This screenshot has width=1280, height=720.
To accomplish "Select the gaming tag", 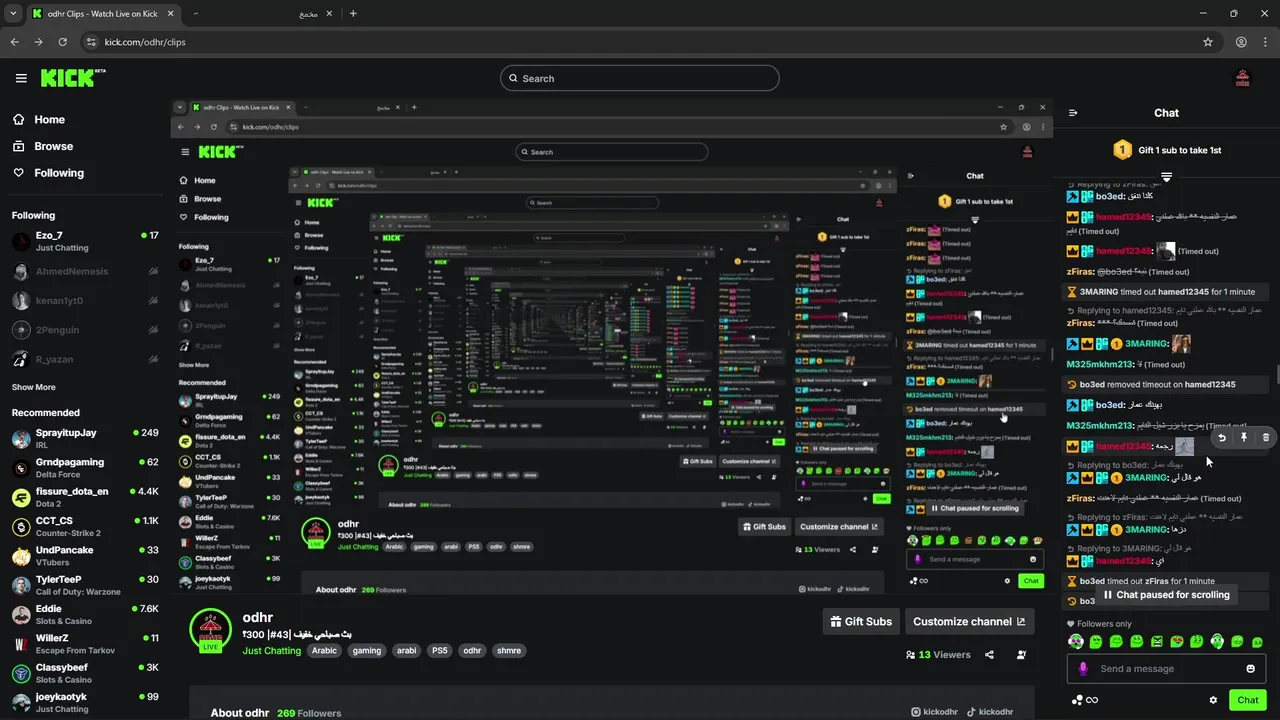I will (x=367, y=650).
